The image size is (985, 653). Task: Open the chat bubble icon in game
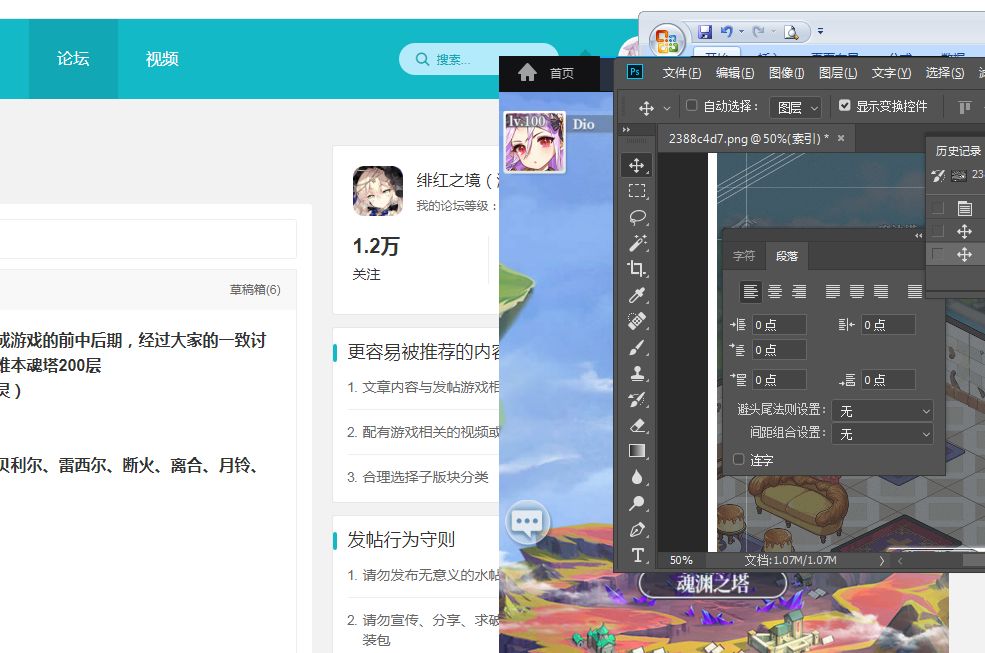526,522
